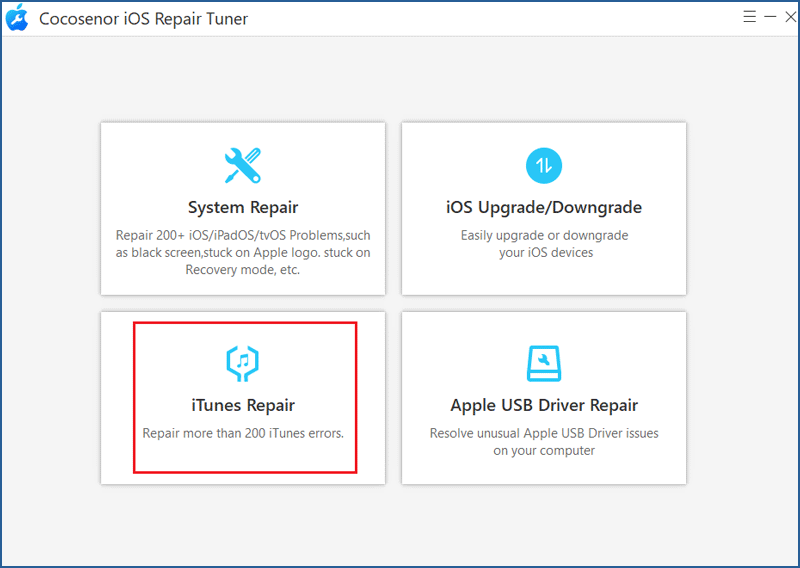
Task: Click the "Cocosenor iOS Repair Tuner" title text
Action: click(x=143, y=19)
